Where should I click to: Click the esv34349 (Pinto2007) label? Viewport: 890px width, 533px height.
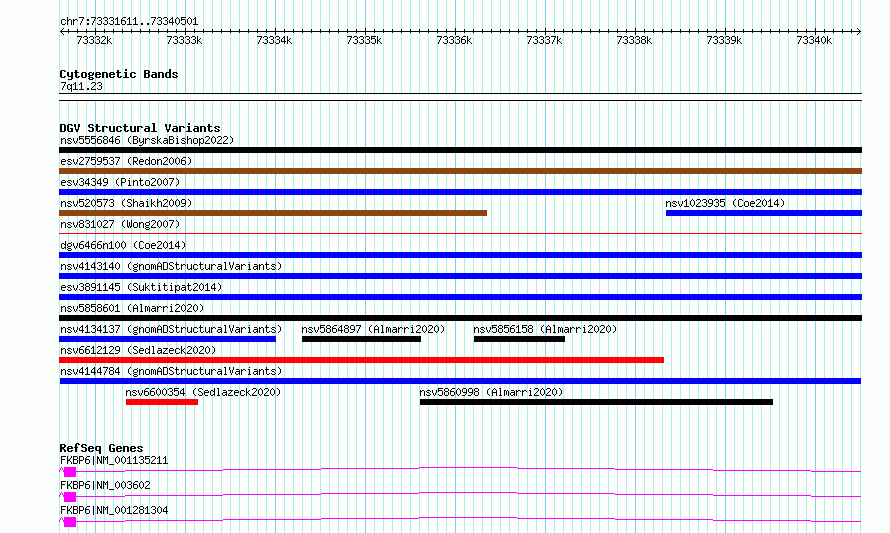click(120, 182)
